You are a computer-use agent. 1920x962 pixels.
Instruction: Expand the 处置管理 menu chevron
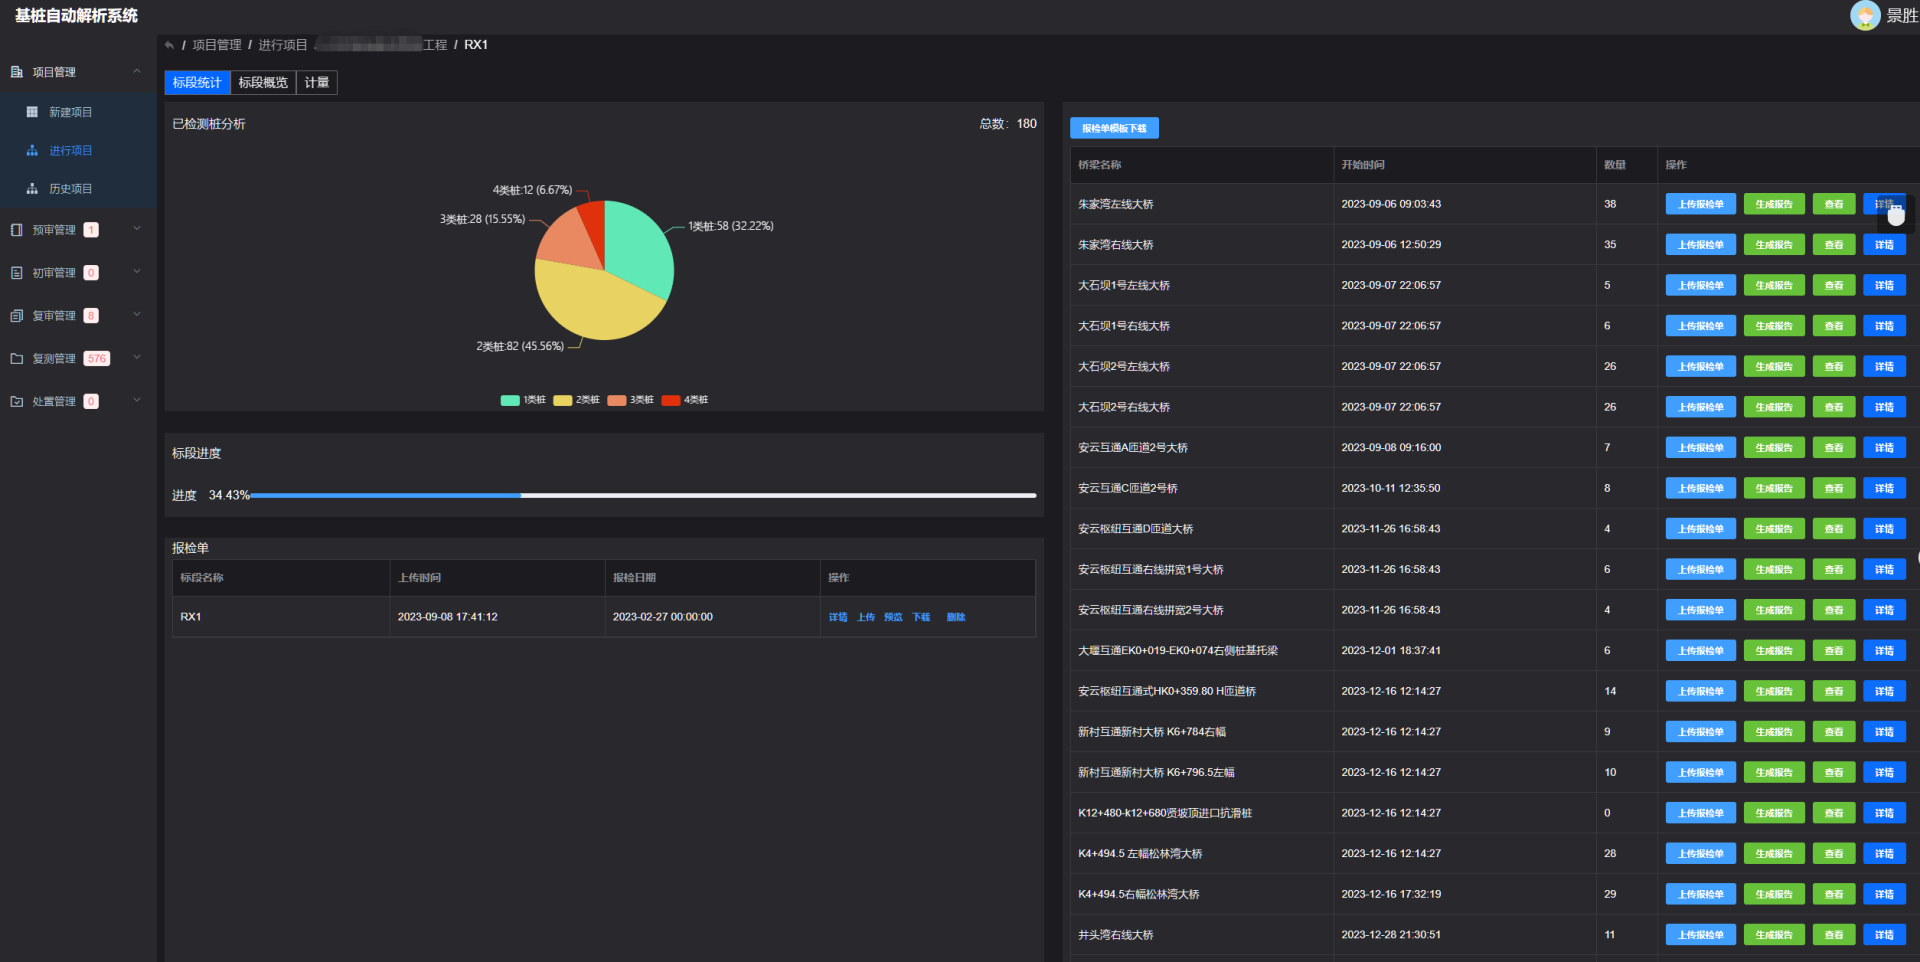click(137, 401)
